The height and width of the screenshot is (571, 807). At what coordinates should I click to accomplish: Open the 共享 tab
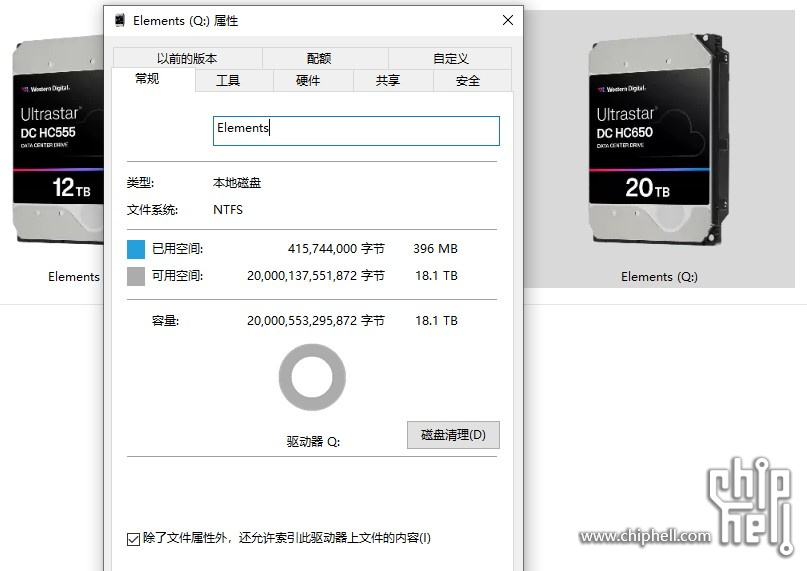pos(393,81)
